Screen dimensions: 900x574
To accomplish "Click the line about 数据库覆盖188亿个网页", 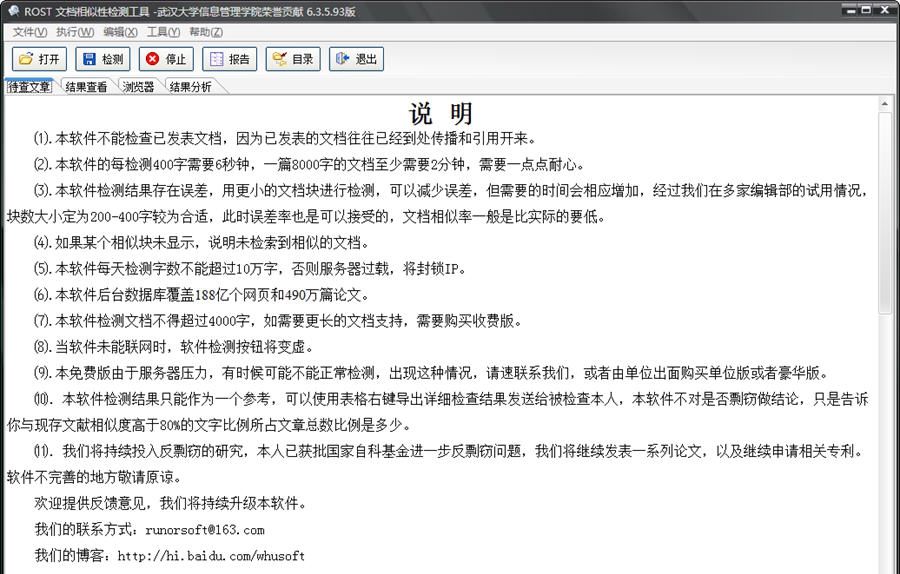I will coord(201,295).
